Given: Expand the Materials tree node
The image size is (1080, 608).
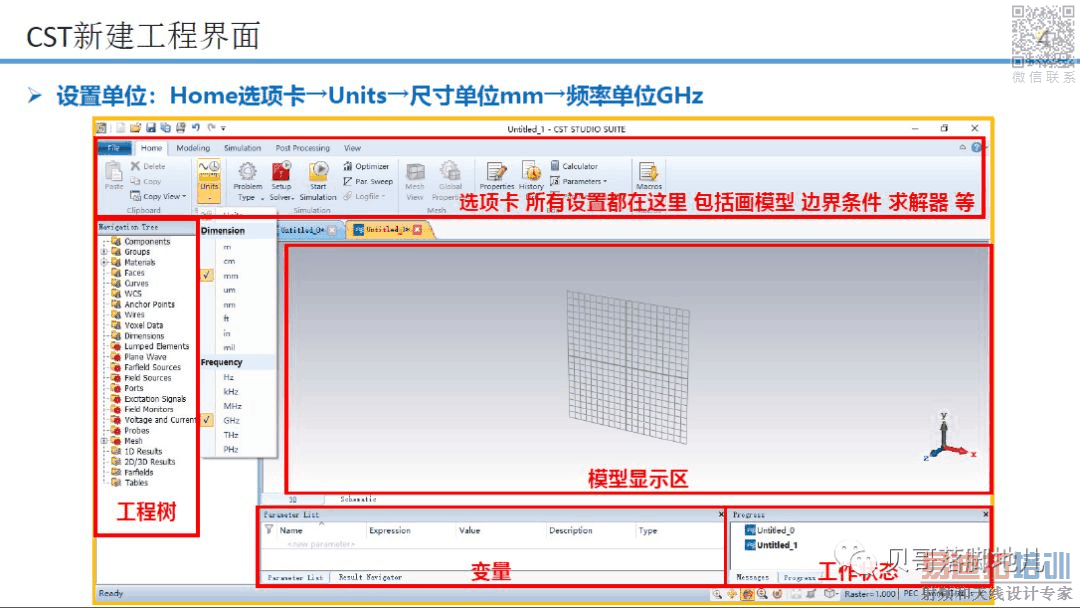Looking at the screenshot, I should coord(104,262).
